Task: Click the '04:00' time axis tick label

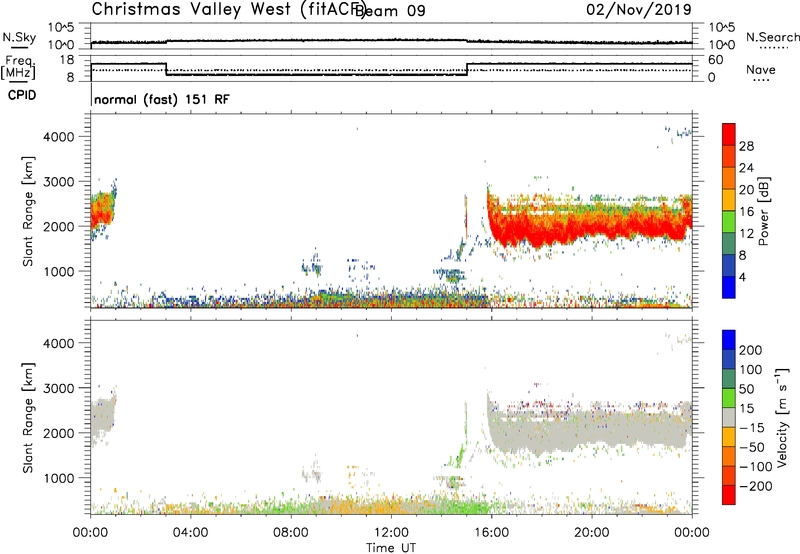Action: 191,533
